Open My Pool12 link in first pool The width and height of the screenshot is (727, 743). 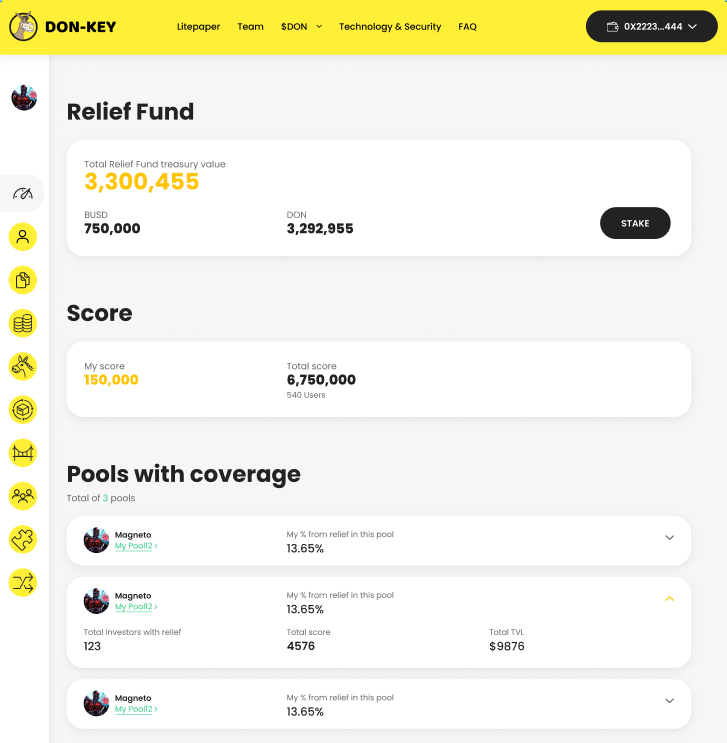(136, 546)
